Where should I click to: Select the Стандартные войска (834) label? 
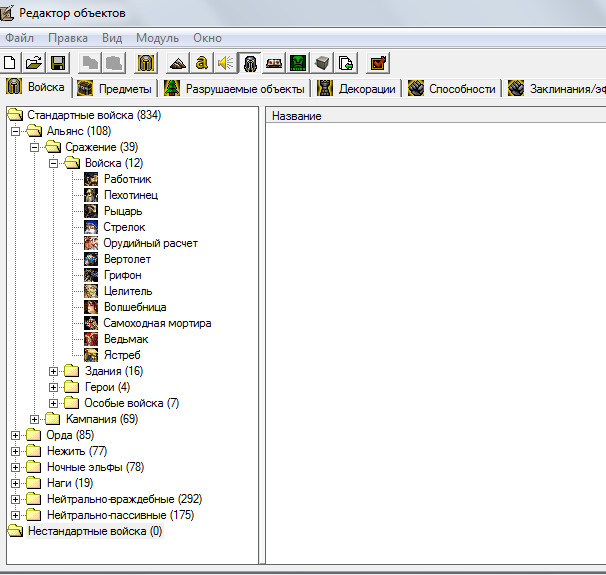(x=94, y=115)
